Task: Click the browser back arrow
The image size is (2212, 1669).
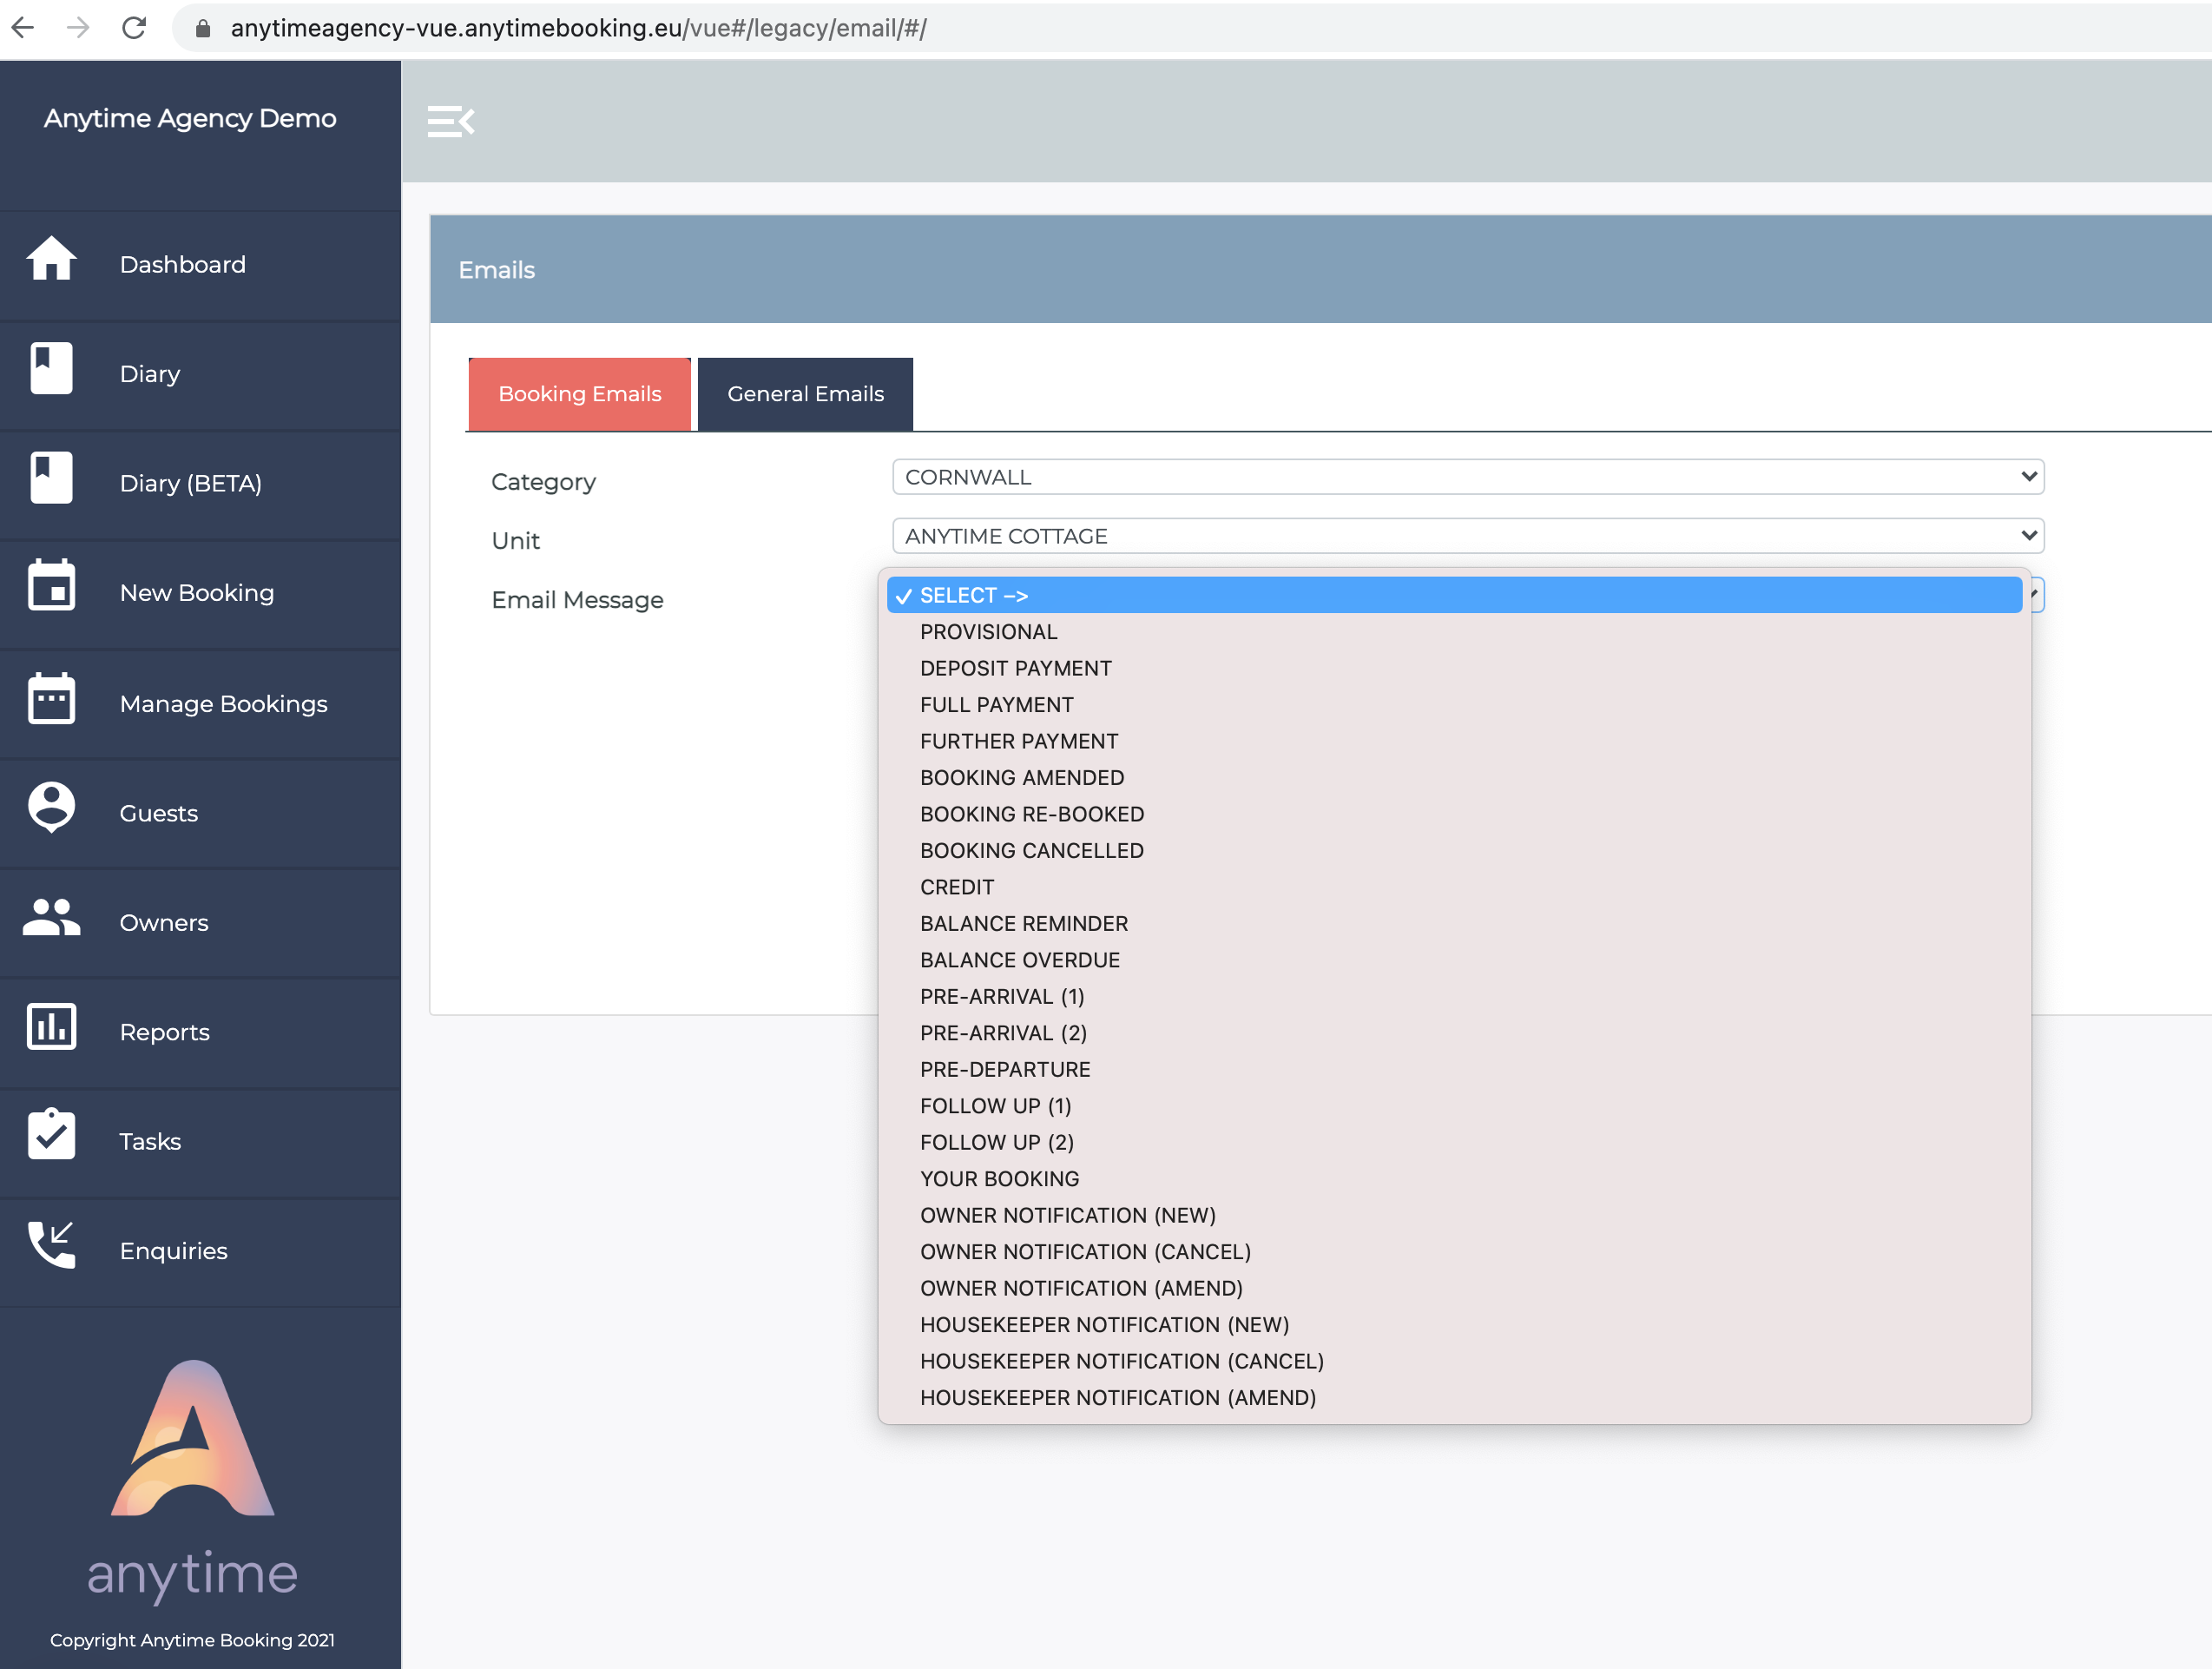Action: click(23, 28)
